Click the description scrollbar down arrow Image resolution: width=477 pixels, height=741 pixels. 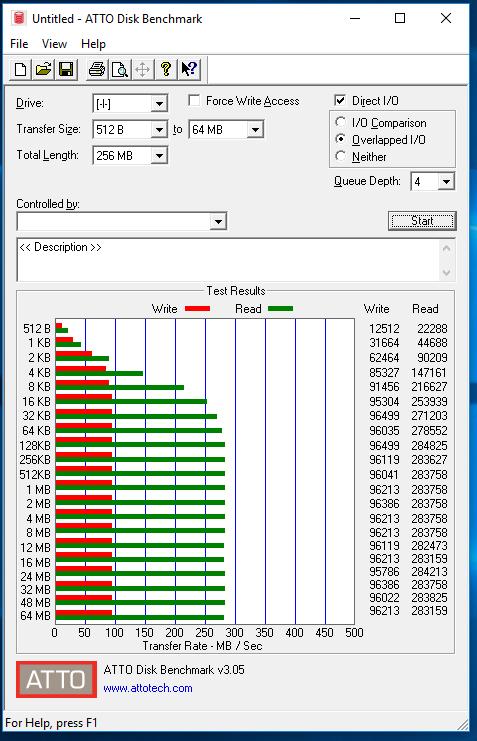[447, 273]
